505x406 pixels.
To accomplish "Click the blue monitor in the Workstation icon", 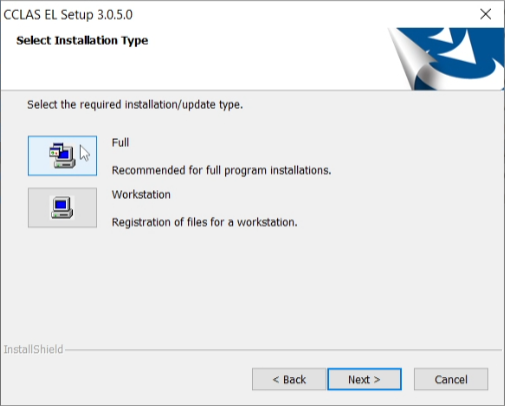I will [x=61, y=204].
